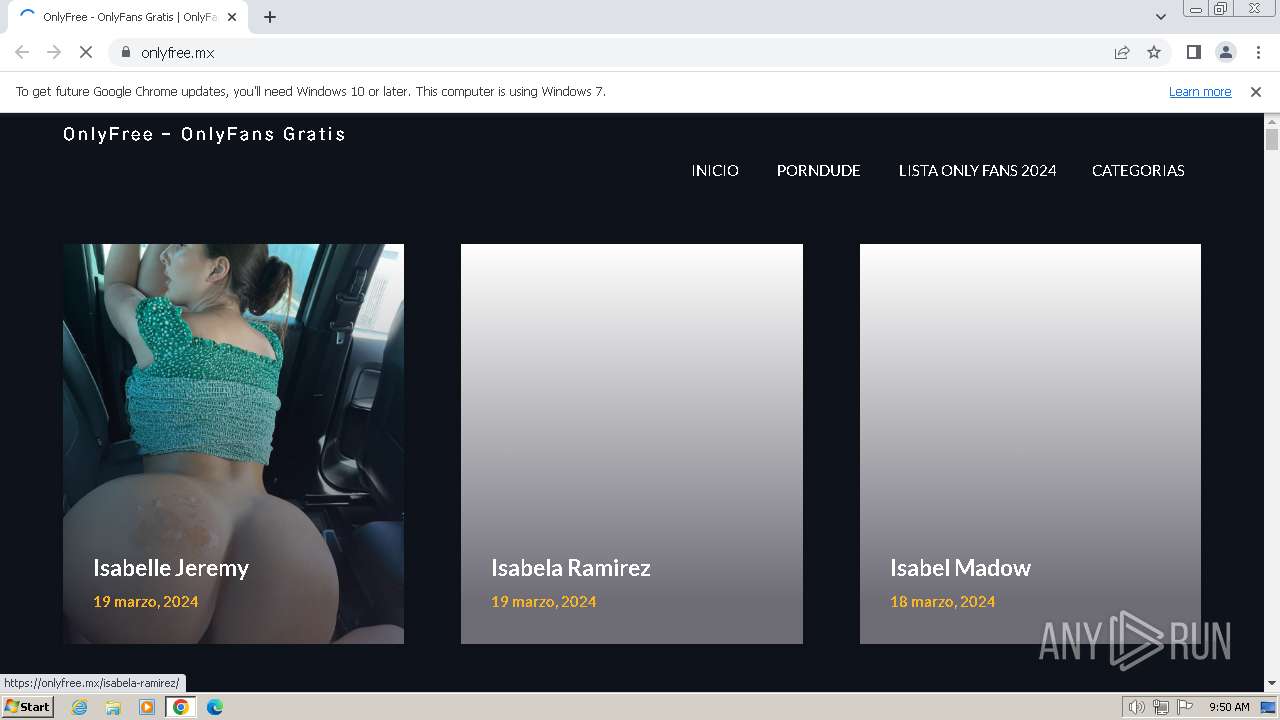Open the PORNDUDE menu item
The image size is (1280, 720).
(819, 171)
